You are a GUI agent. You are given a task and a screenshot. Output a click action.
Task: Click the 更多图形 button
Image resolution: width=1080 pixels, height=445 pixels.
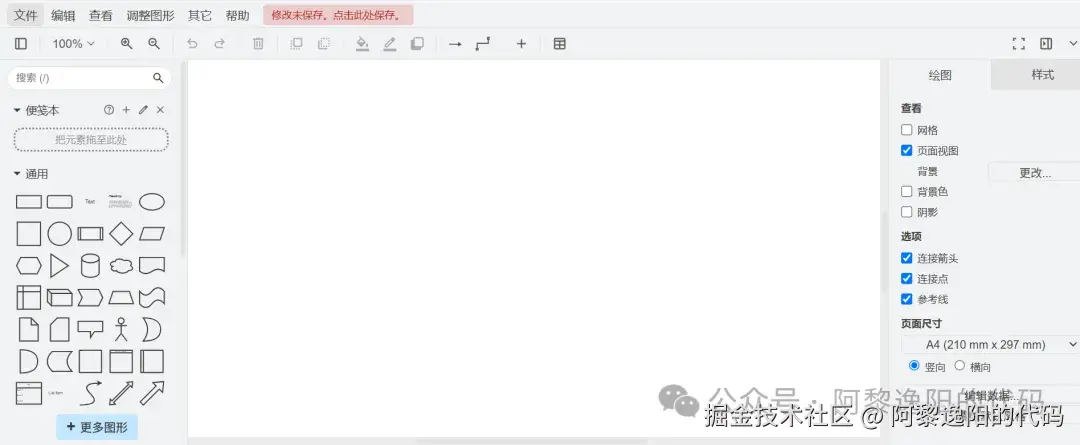97,427
